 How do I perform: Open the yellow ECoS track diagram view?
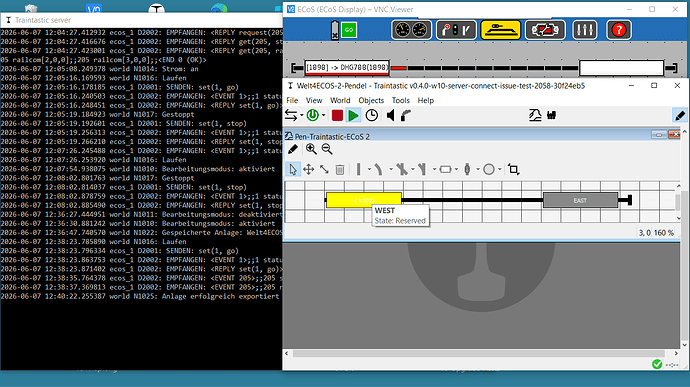click(500, 30)
